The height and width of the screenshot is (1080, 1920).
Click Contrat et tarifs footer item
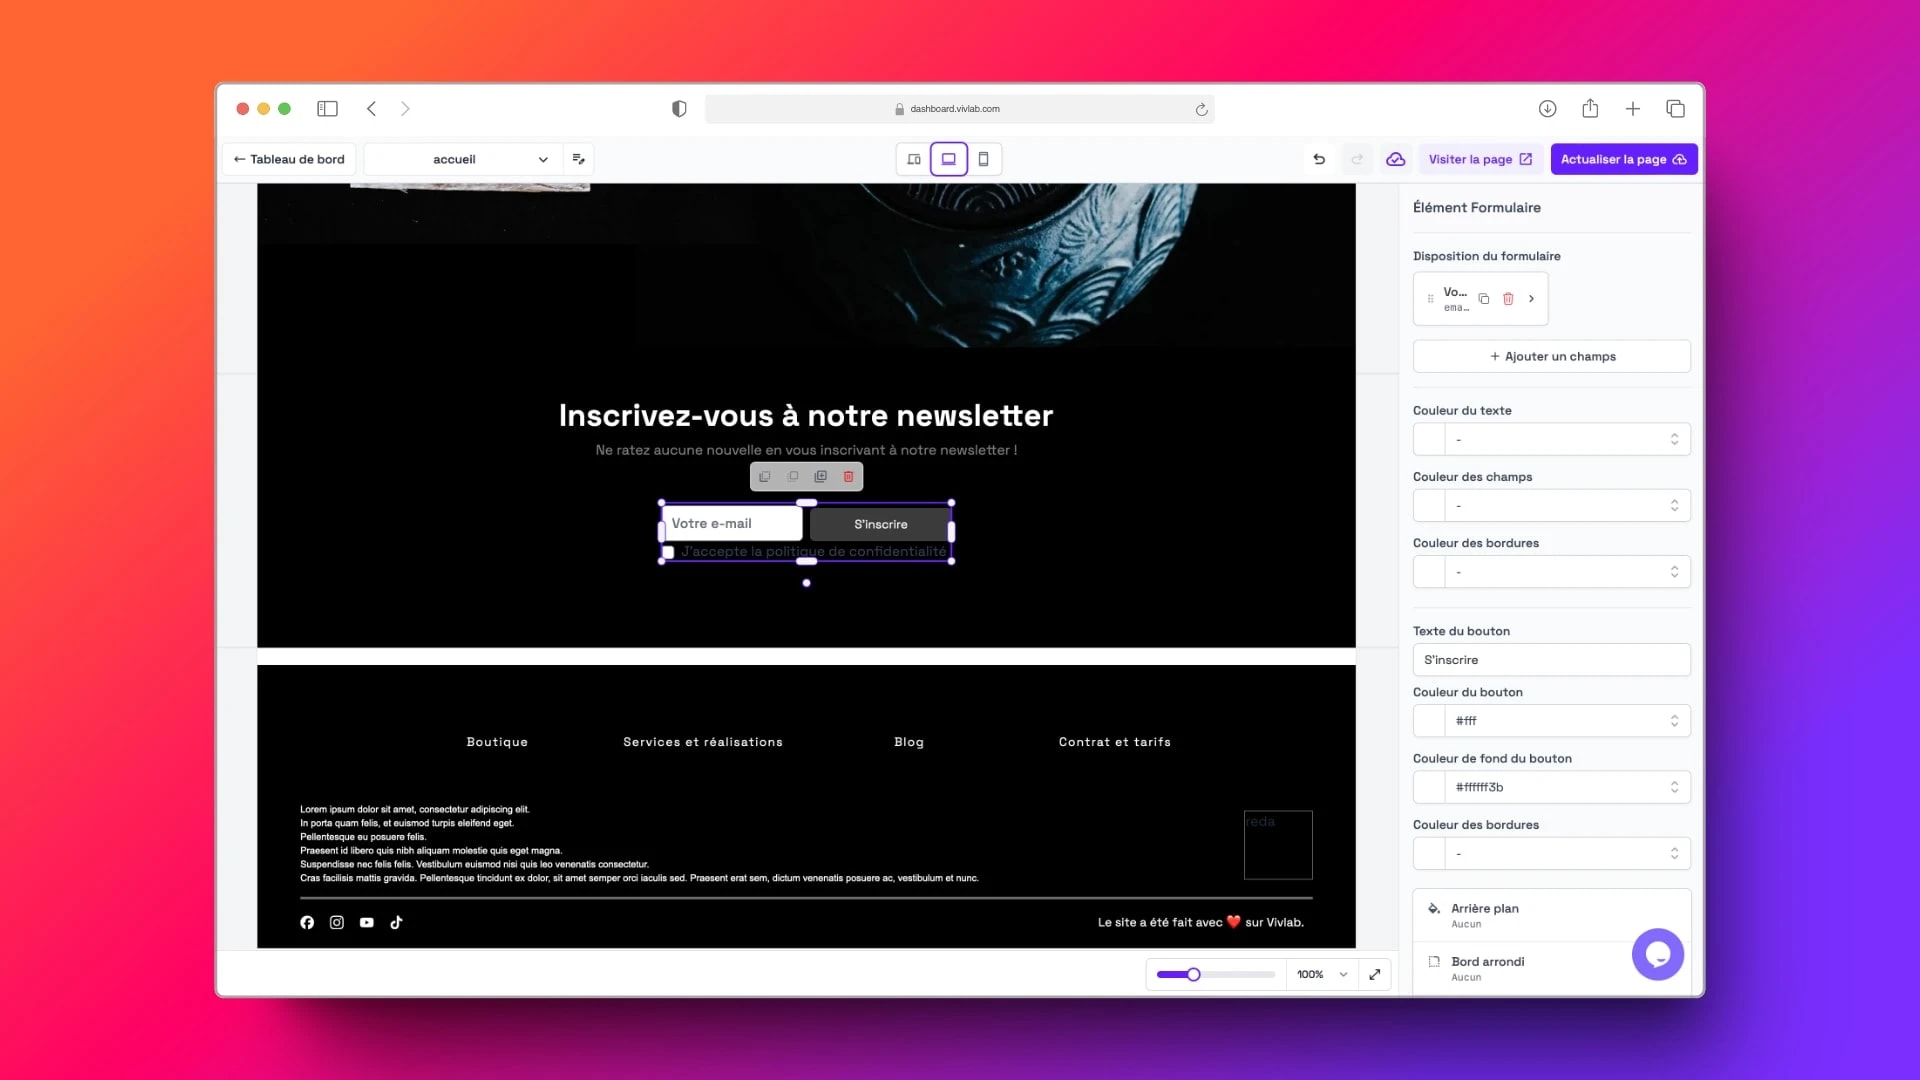click(1115, 742)
